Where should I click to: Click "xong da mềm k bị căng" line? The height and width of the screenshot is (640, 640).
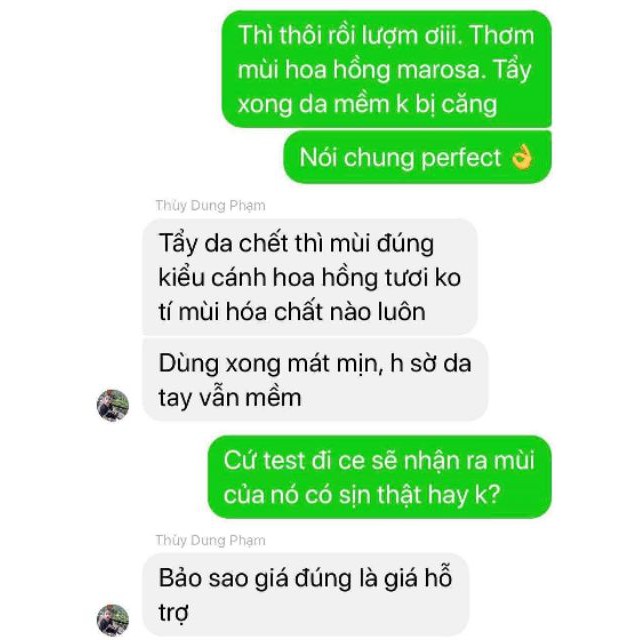[367, 104]
